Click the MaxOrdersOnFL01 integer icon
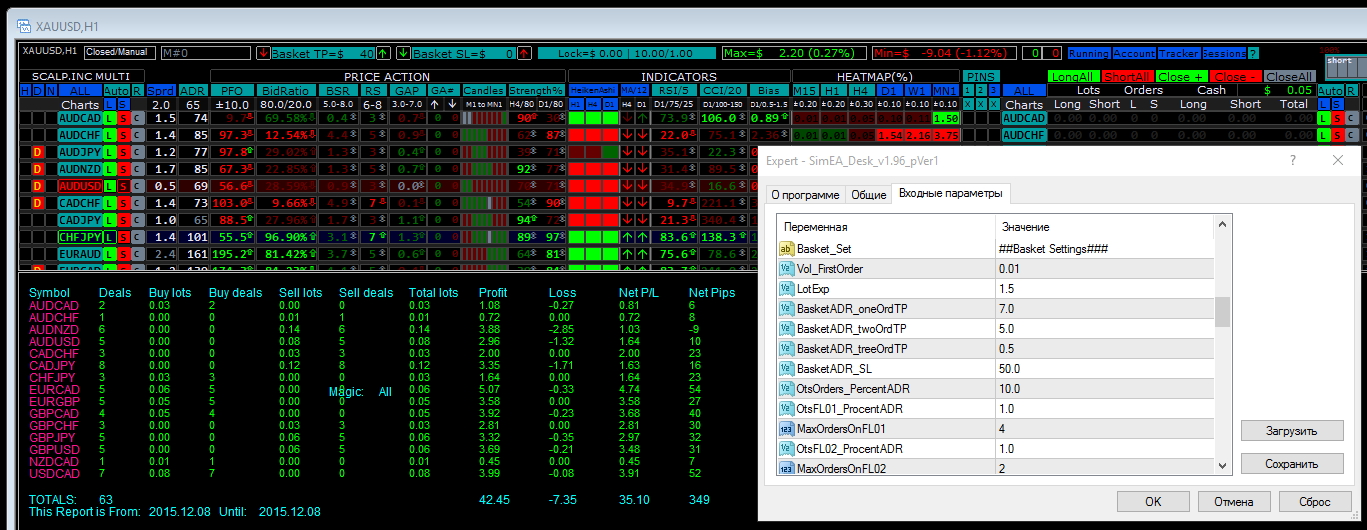Viewport: 1367px width, 530px height. (787, 429)
